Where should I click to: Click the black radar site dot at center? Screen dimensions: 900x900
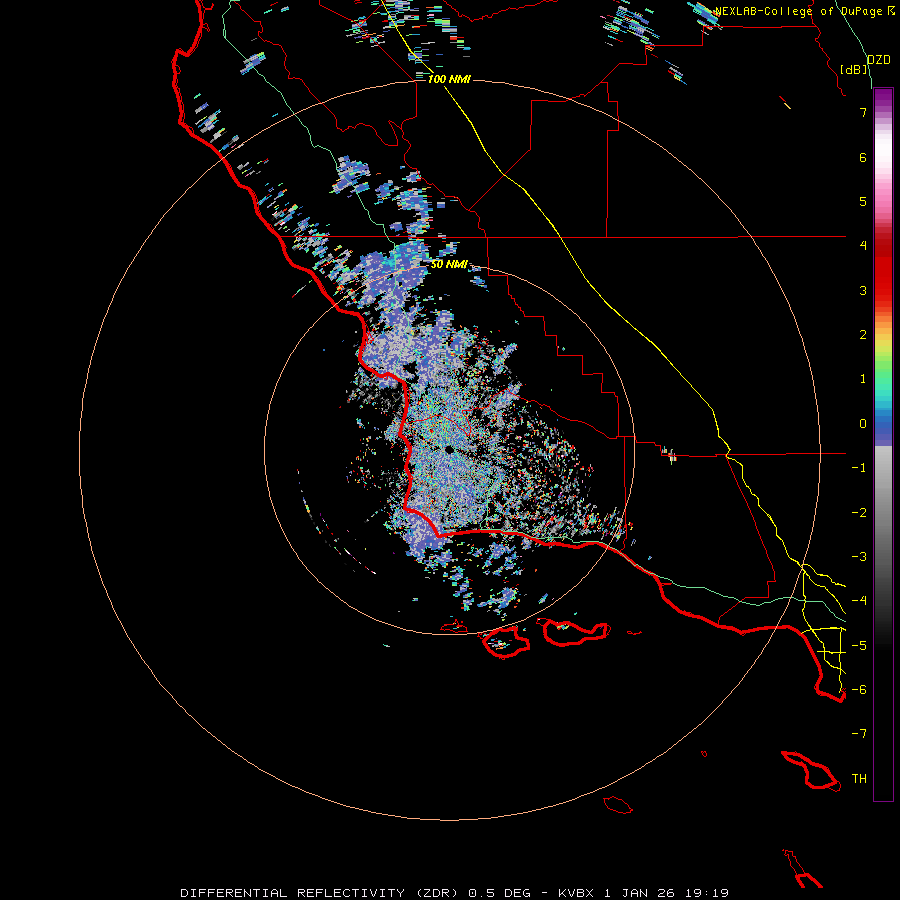[449, 450]
